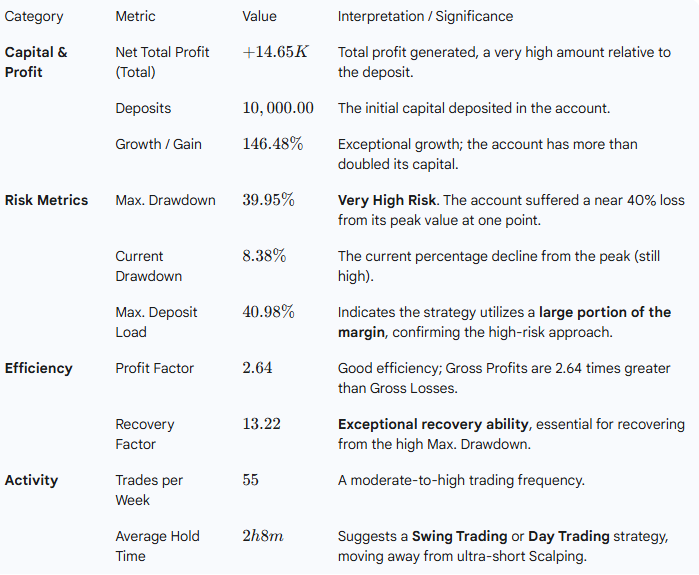Click the Value column header
The height and width of the screenshot is (575, 699).
coord(259,16)
